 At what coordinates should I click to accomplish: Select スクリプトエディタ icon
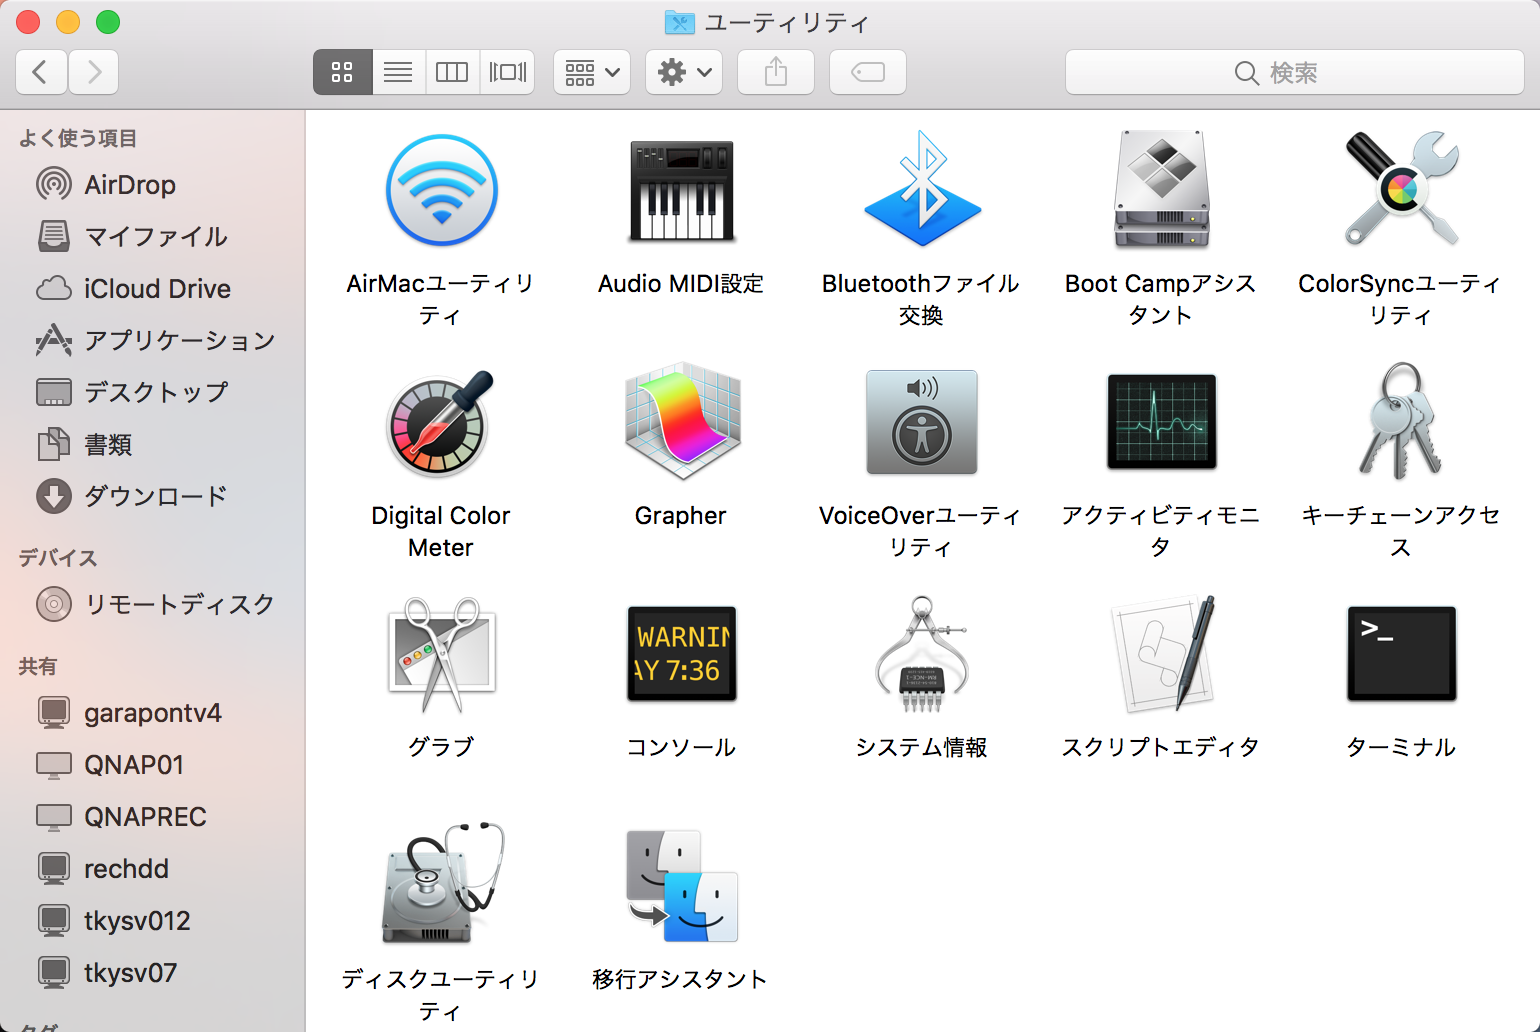click(x=1163, y=653)
